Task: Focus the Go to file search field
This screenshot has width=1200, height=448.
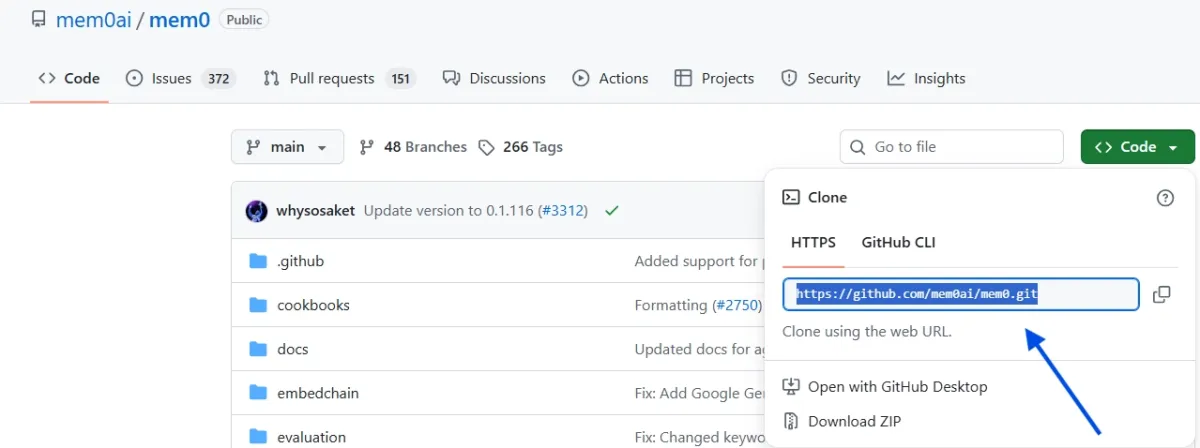Action: (951, 147)
